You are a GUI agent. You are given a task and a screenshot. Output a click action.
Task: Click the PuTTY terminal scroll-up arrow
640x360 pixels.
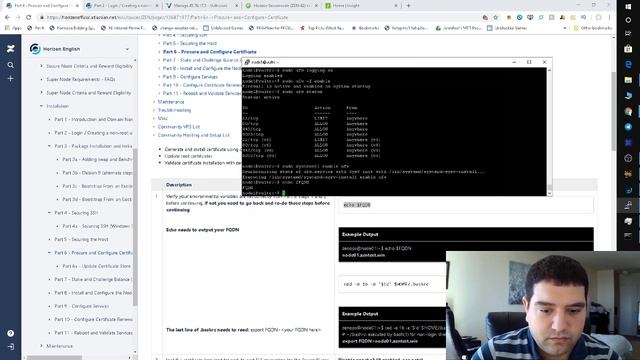point(549,70)
